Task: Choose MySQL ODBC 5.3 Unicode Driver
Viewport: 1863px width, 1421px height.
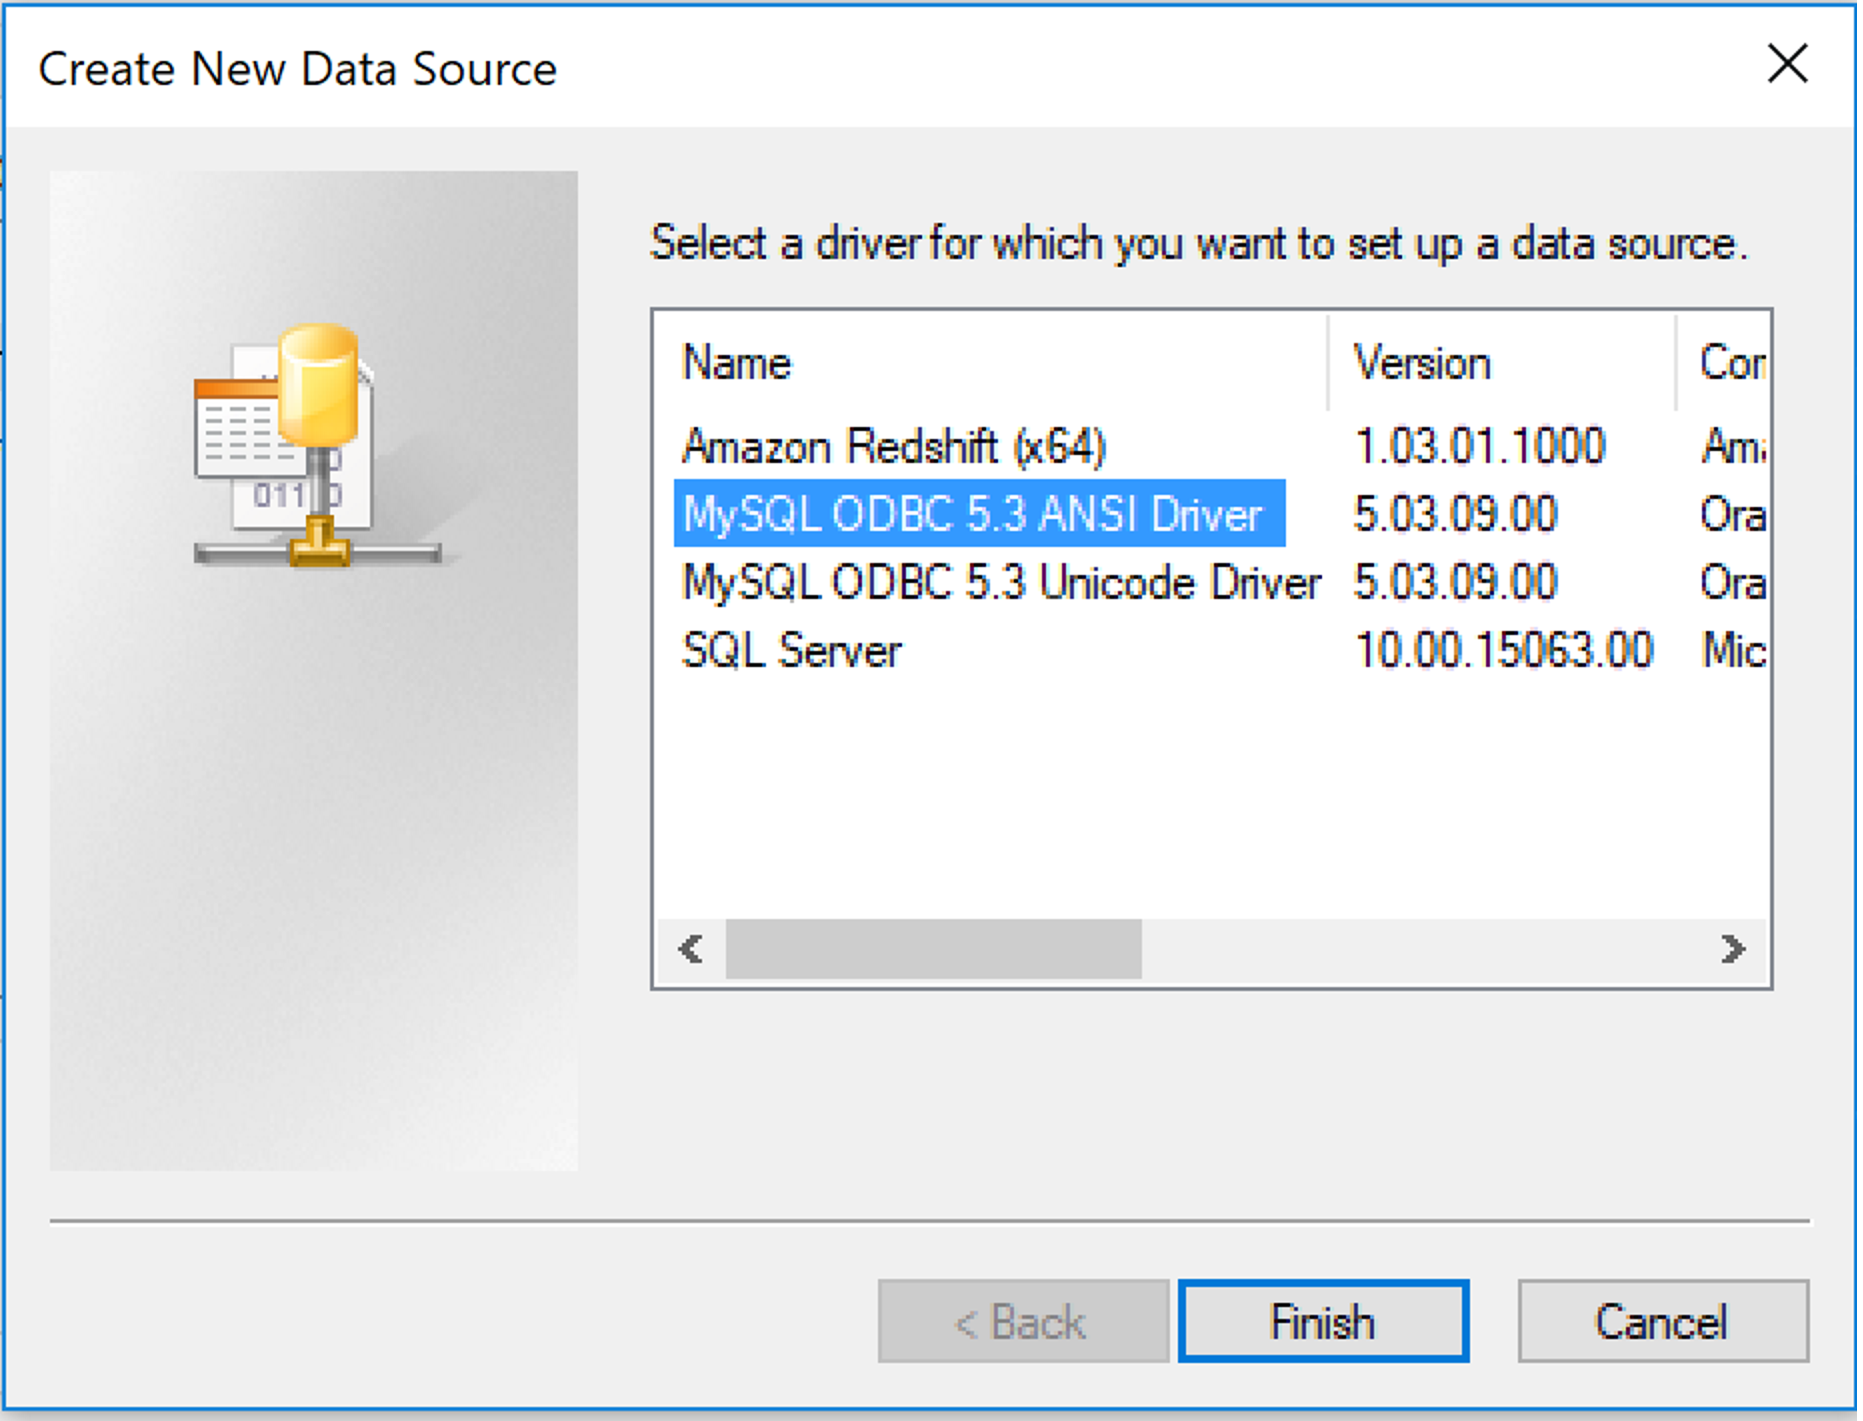Action: pos(1001,582)
